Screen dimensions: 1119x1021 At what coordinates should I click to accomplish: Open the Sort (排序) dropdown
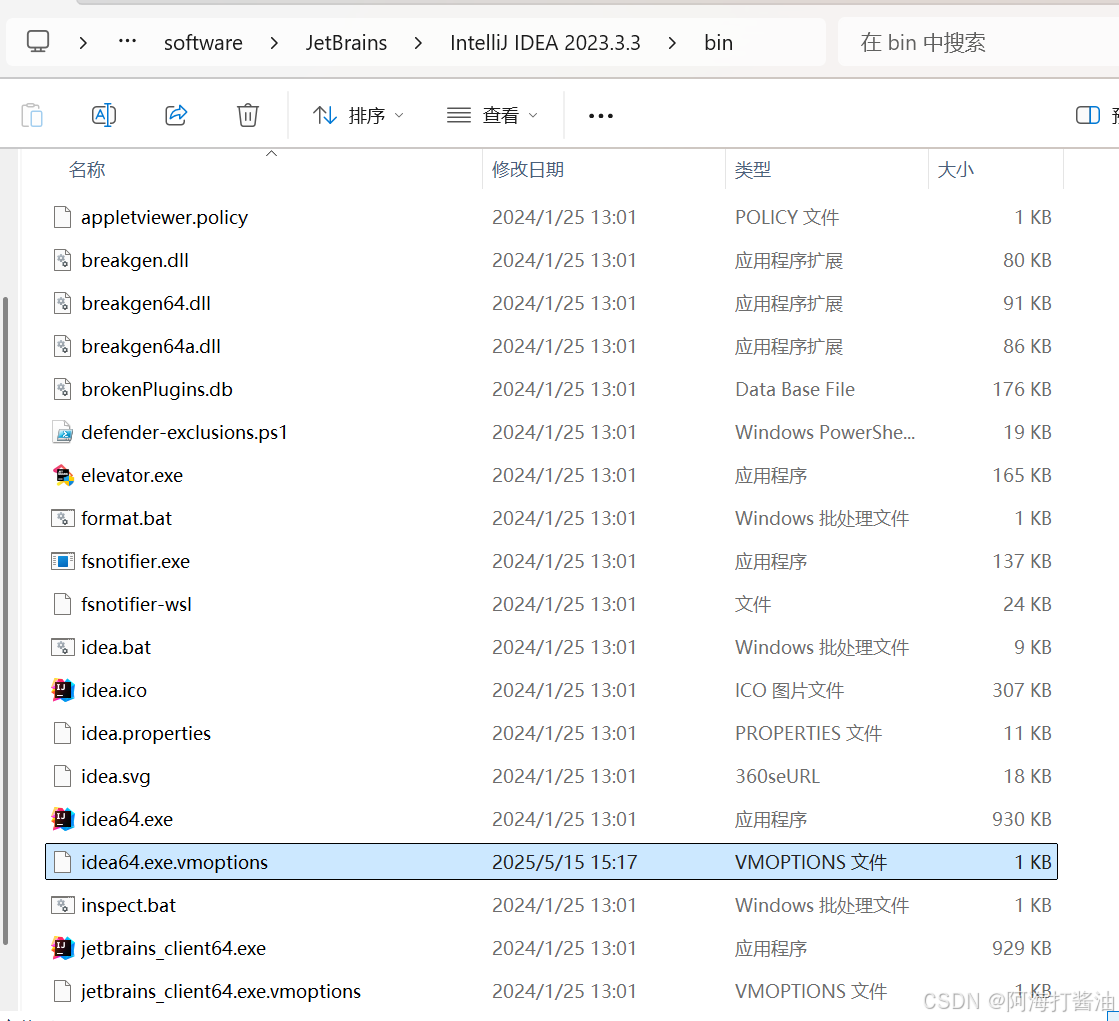pos(358,115)
